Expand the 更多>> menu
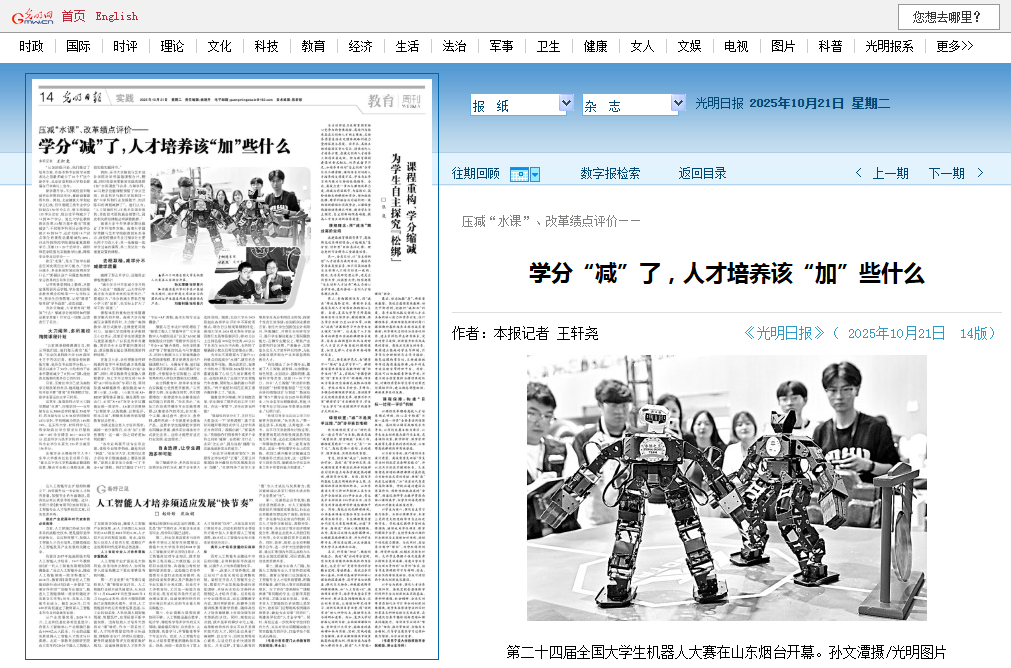 (954, 46)
